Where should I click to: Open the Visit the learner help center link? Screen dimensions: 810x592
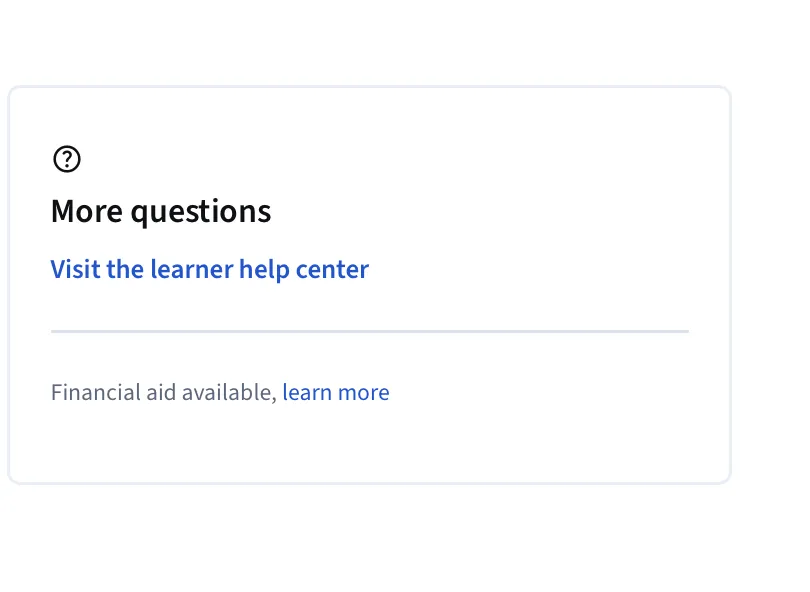[x=210, y=269]
